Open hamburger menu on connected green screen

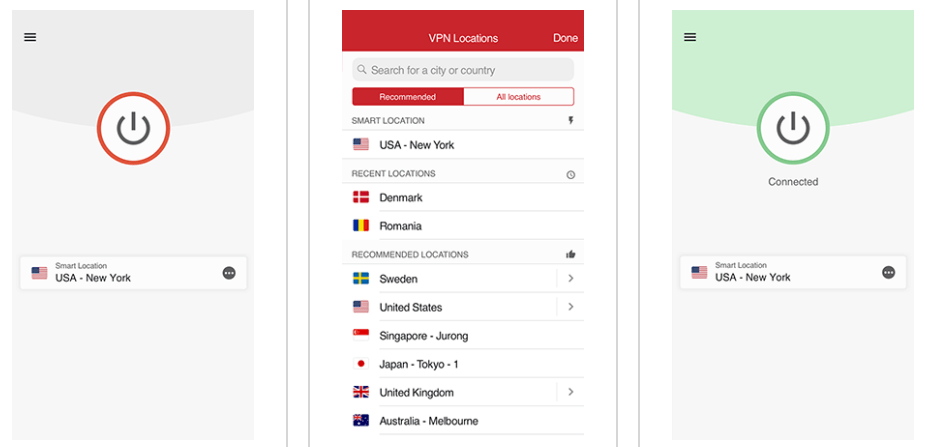(x=690, y=37)
